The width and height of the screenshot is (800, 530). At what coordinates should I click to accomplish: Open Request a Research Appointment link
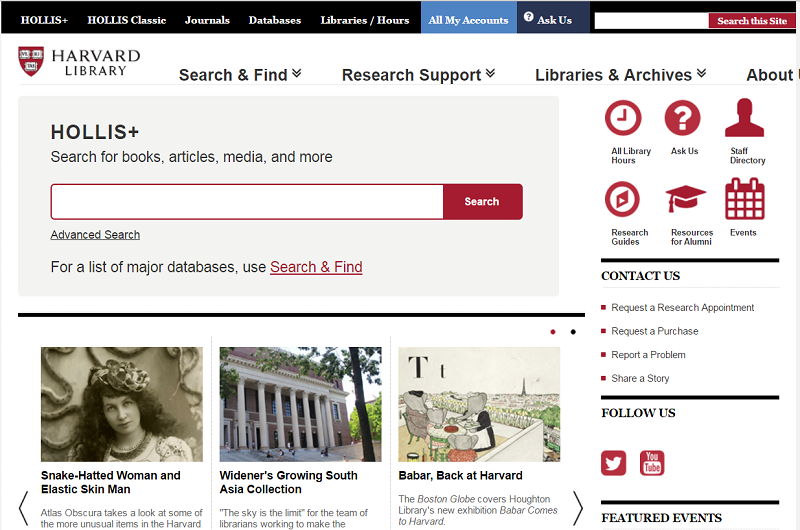(x=682, y=308)
